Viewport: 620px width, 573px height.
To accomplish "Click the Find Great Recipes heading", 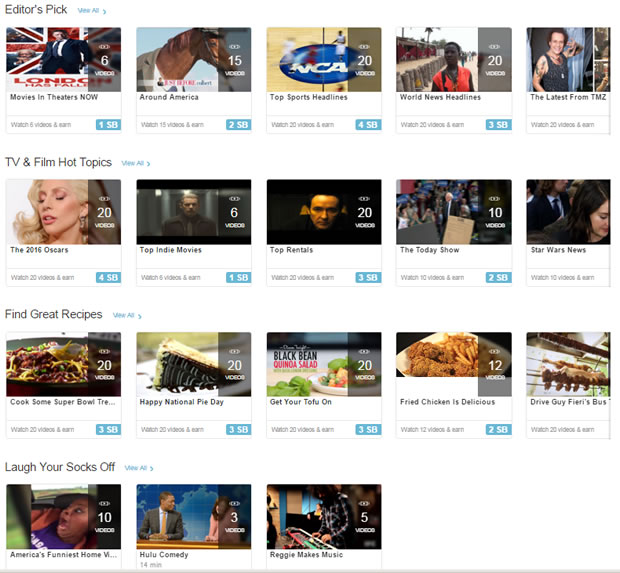I will (53, 314).
